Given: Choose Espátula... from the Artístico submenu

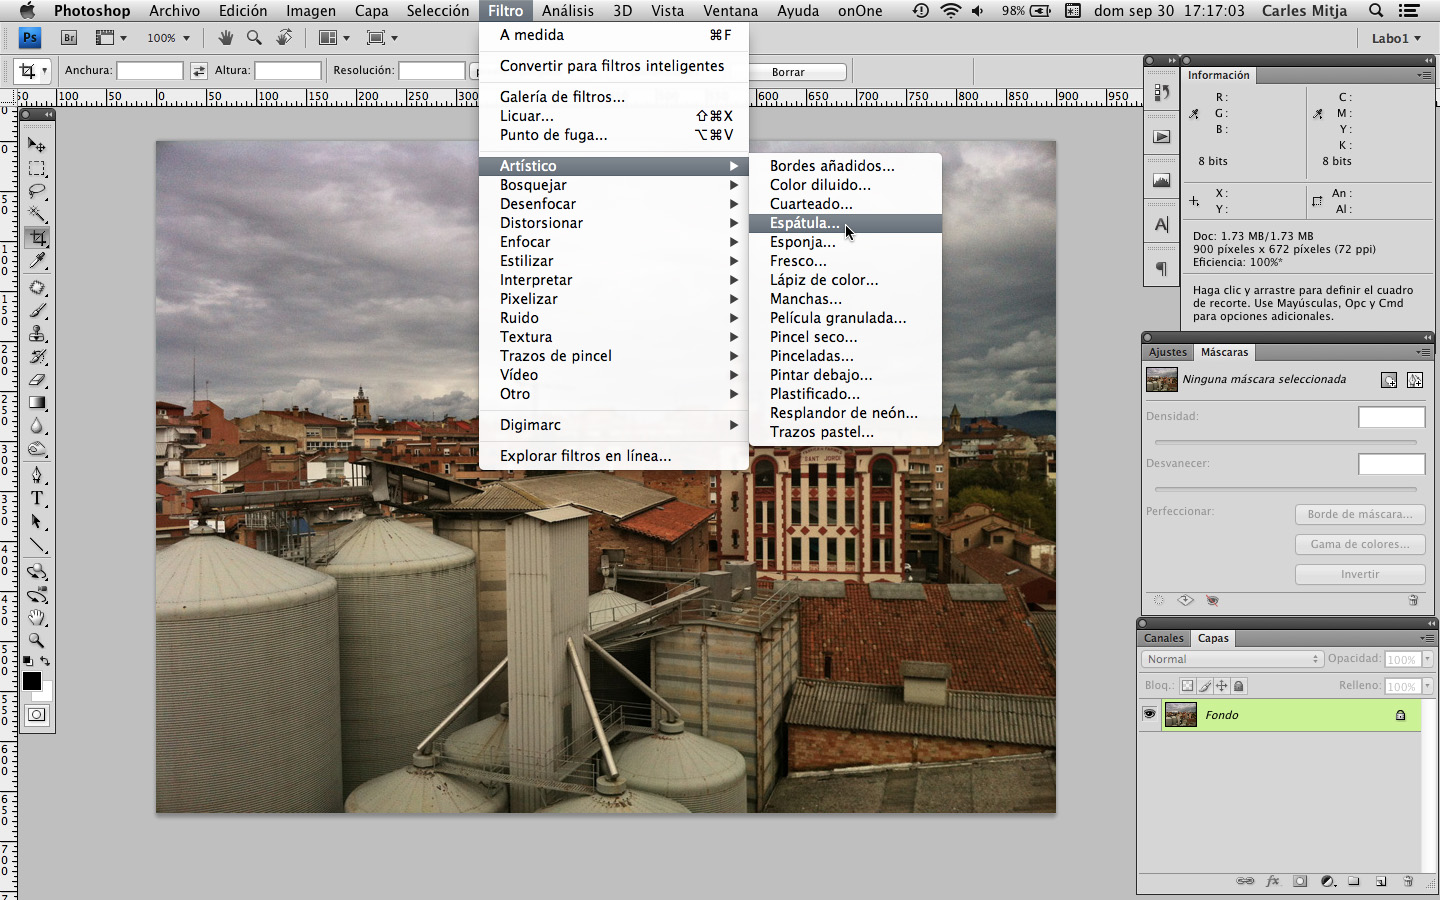Looking at the screenshot, I should (805, 223).
